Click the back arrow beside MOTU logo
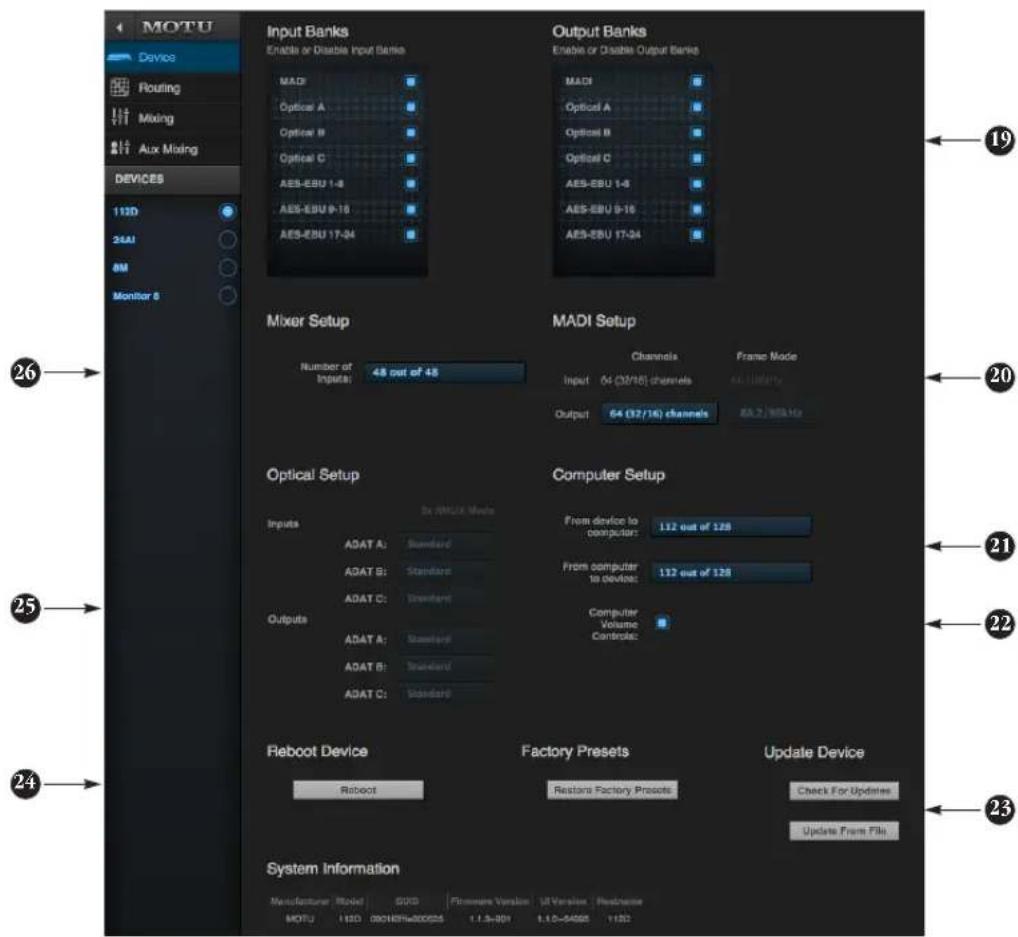The width and height of the screenshot is (1018, 937). (119, 27)
